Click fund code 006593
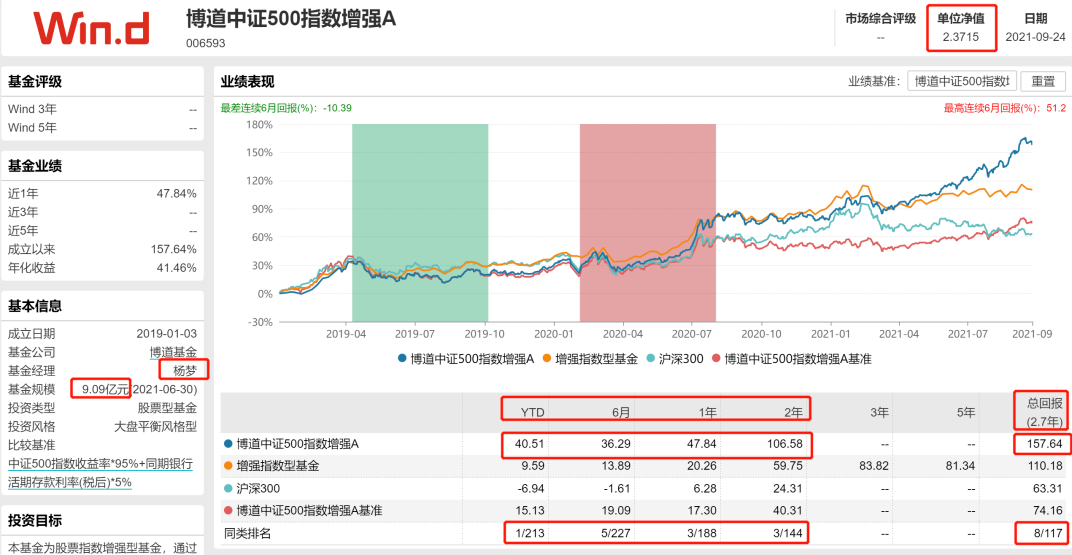Image resolution: width=1072 pixels, height=555 pixels. [205, 43]
